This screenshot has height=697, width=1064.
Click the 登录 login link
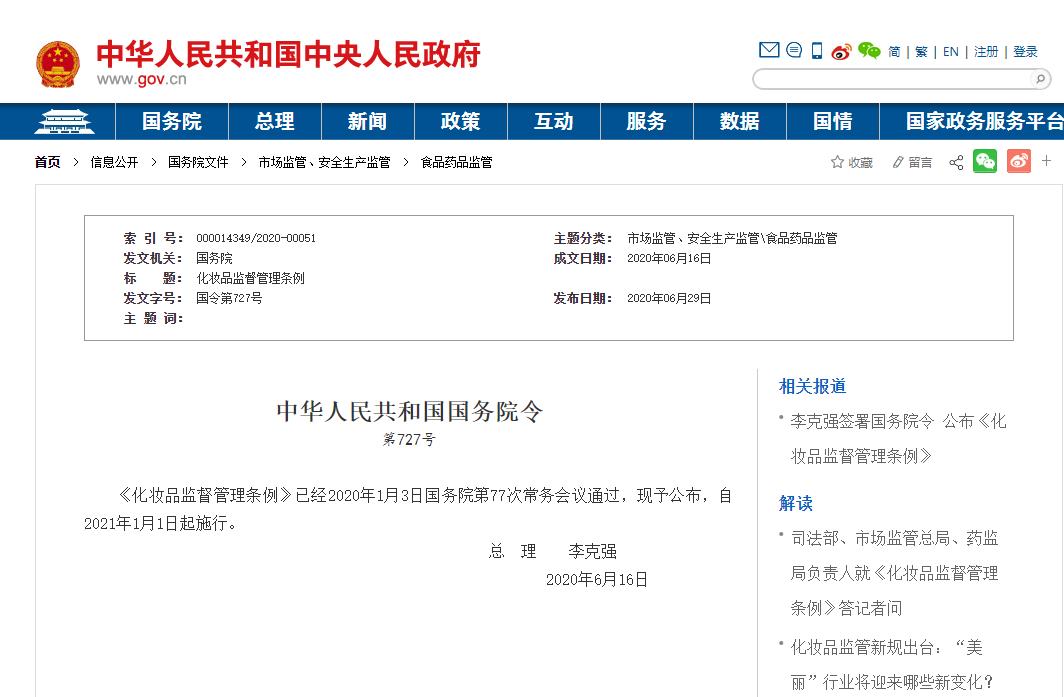1026,51
